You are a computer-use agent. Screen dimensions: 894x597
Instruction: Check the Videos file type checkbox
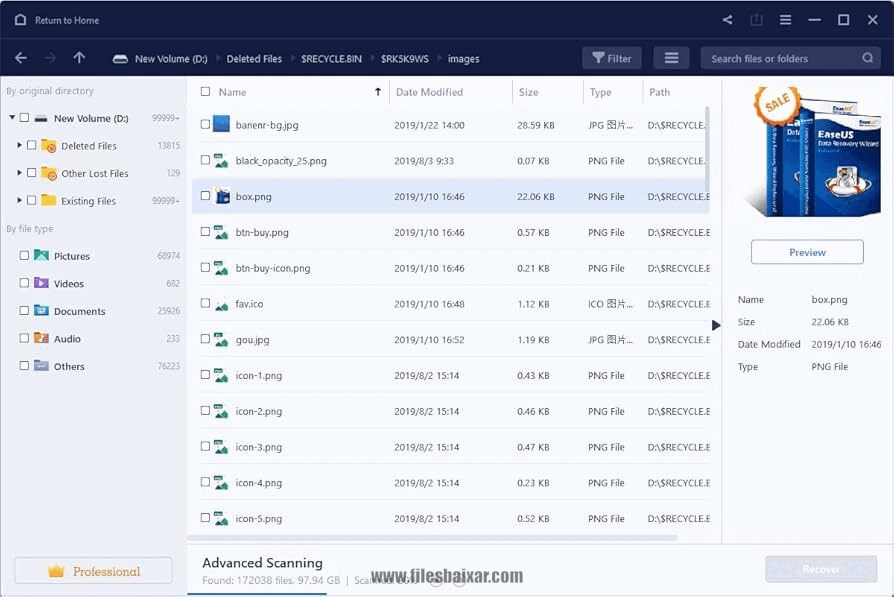(24, 283)
